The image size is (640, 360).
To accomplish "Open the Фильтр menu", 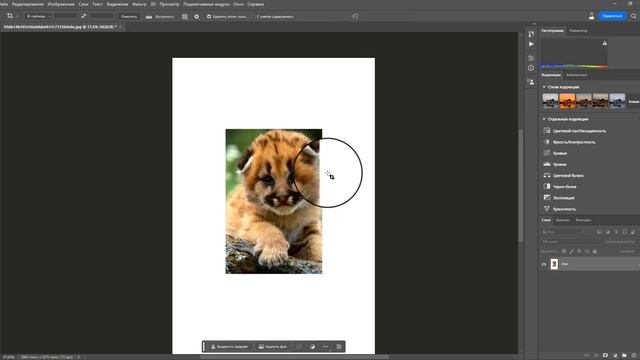I will point(139,4).
